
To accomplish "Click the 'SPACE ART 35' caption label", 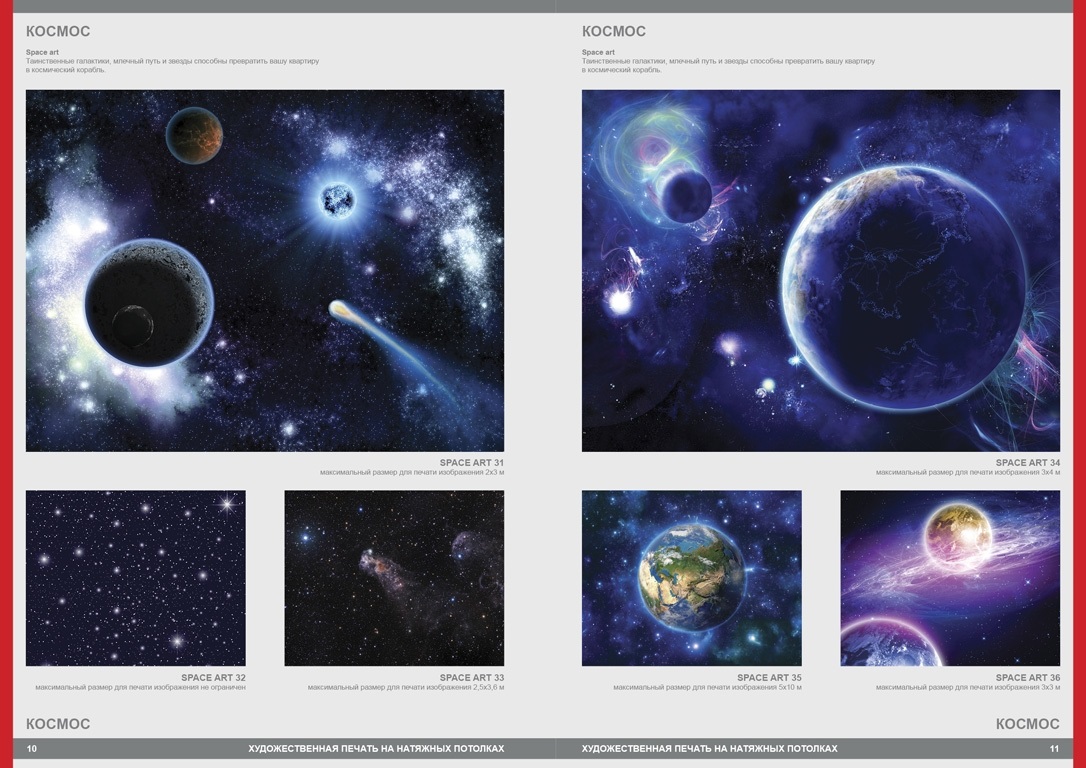I will pyautogui.click(x=769, y=677).
